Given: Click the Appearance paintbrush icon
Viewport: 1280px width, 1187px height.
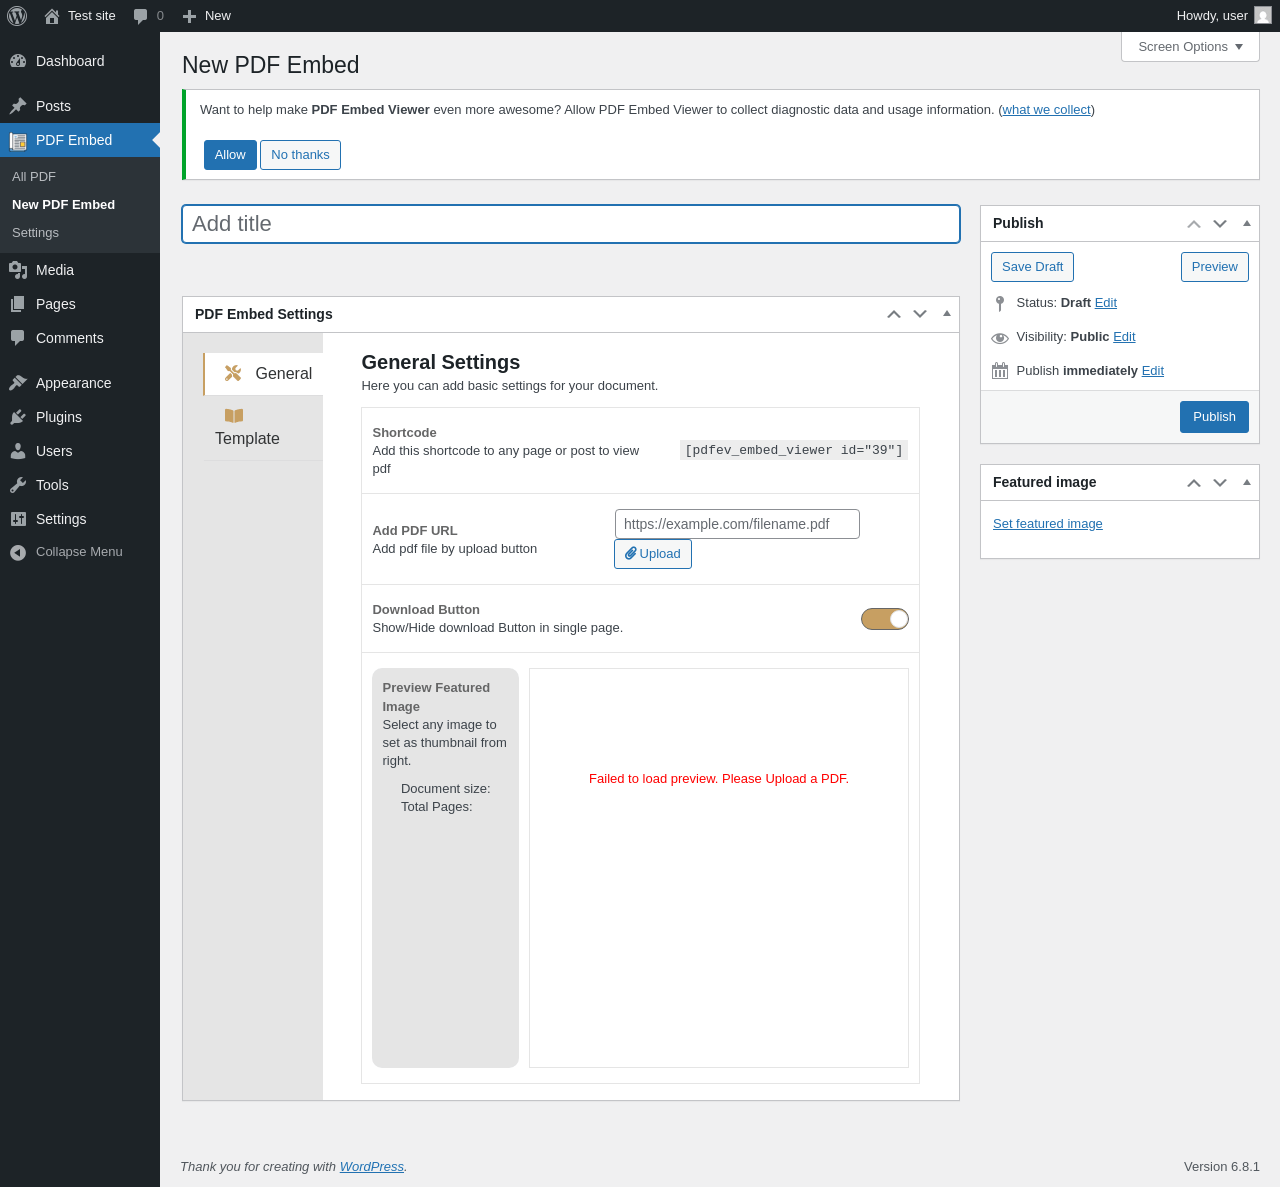Looking at the screenshot, I should [x=18, y=383].
